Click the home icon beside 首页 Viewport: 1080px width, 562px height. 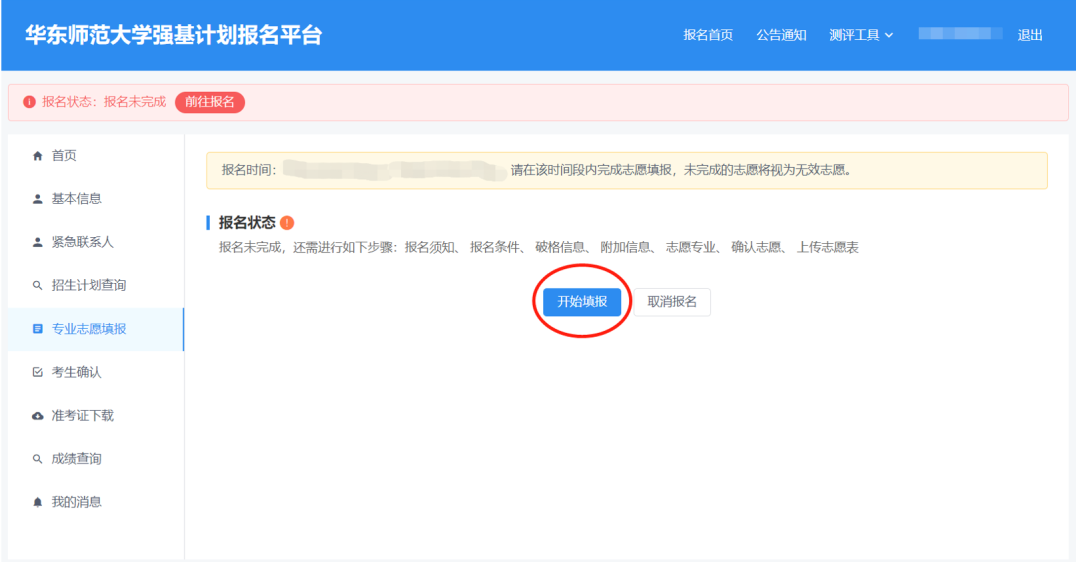pos(38,156)
